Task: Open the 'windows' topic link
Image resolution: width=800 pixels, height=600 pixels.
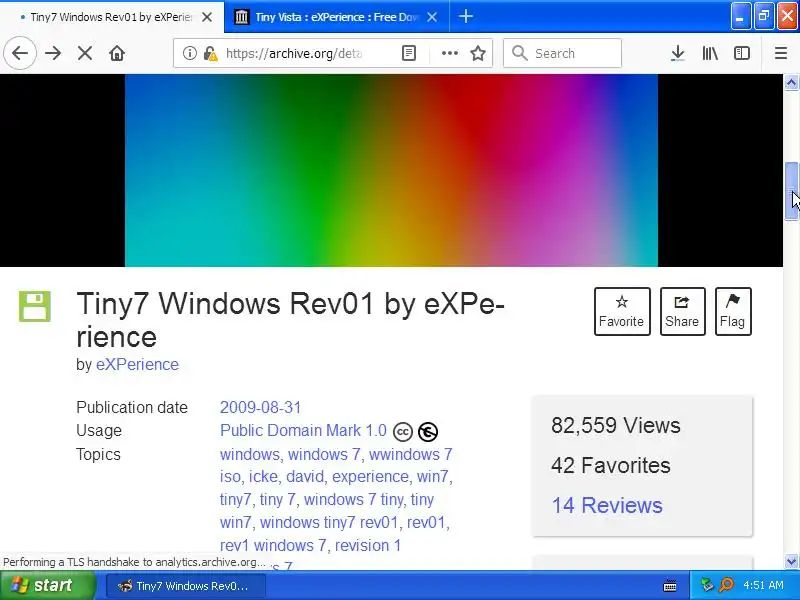Action: click(250, 454)
